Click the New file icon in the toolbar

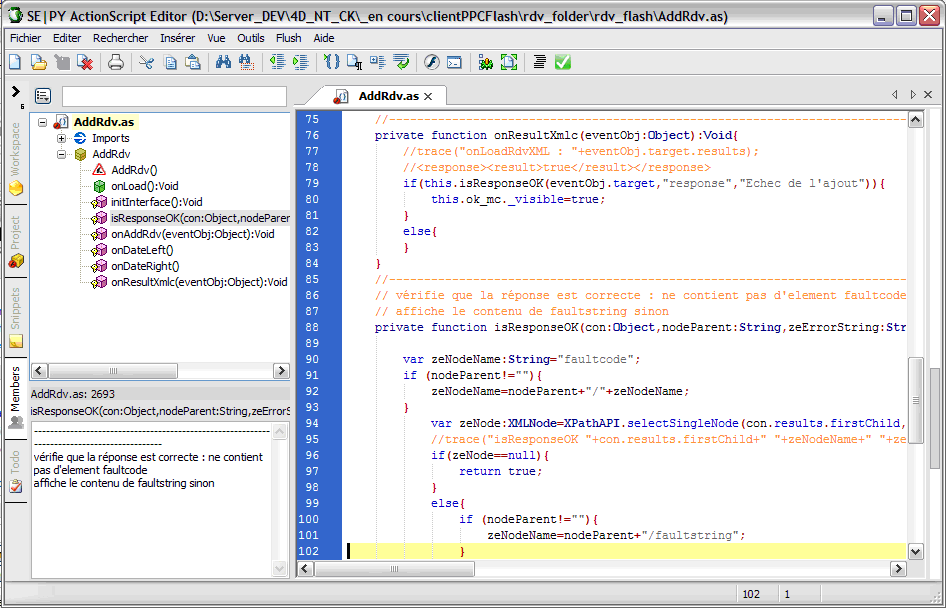15,62
